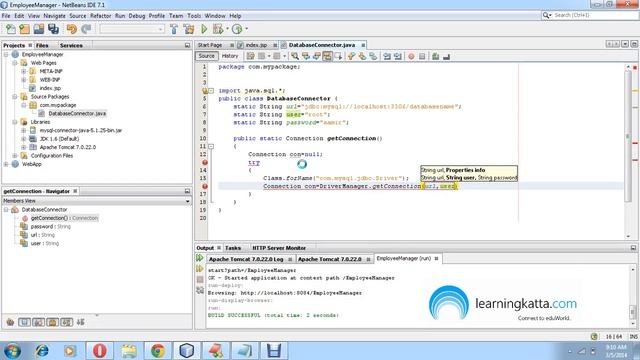Viewport: 640px width, 360px height.
Task: Expand the WEB-INF folder node
Action: (x=24, y=80)
